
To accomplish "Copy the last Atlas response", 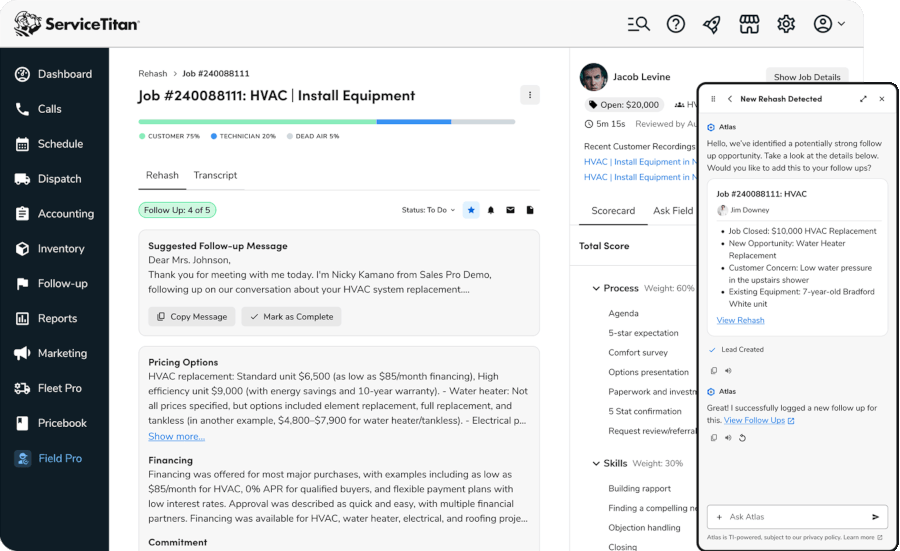I will click(713, 438).
